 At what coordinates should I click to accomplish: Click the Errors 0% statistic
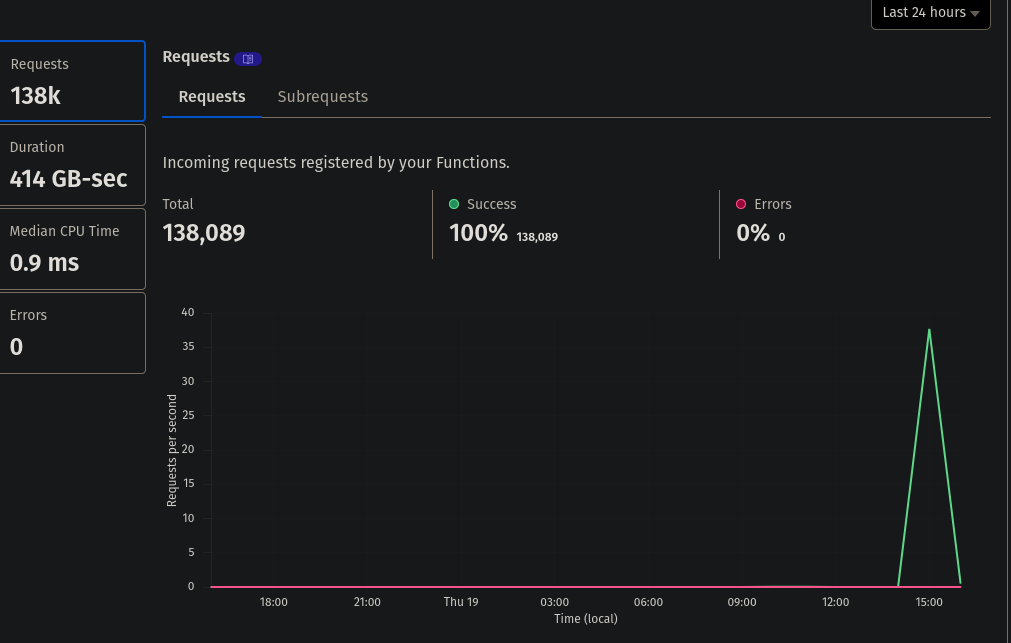coord(753,232)
